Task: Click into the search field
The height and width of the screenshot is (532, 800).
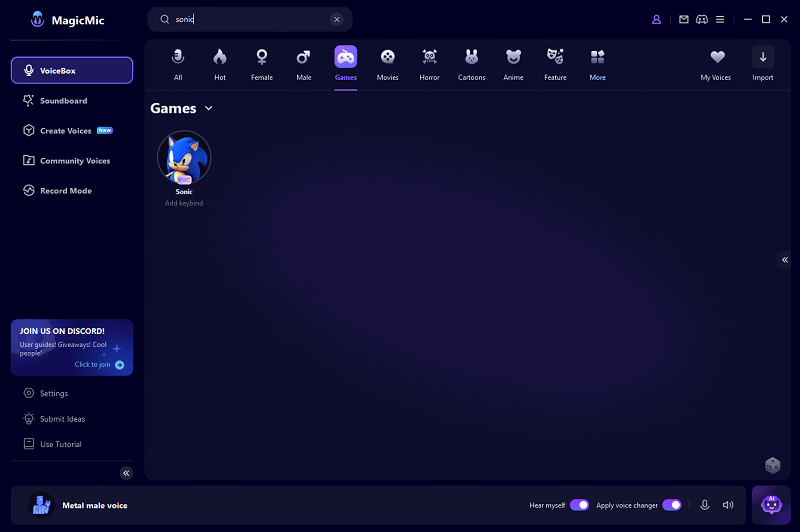Action: (250, 19)
